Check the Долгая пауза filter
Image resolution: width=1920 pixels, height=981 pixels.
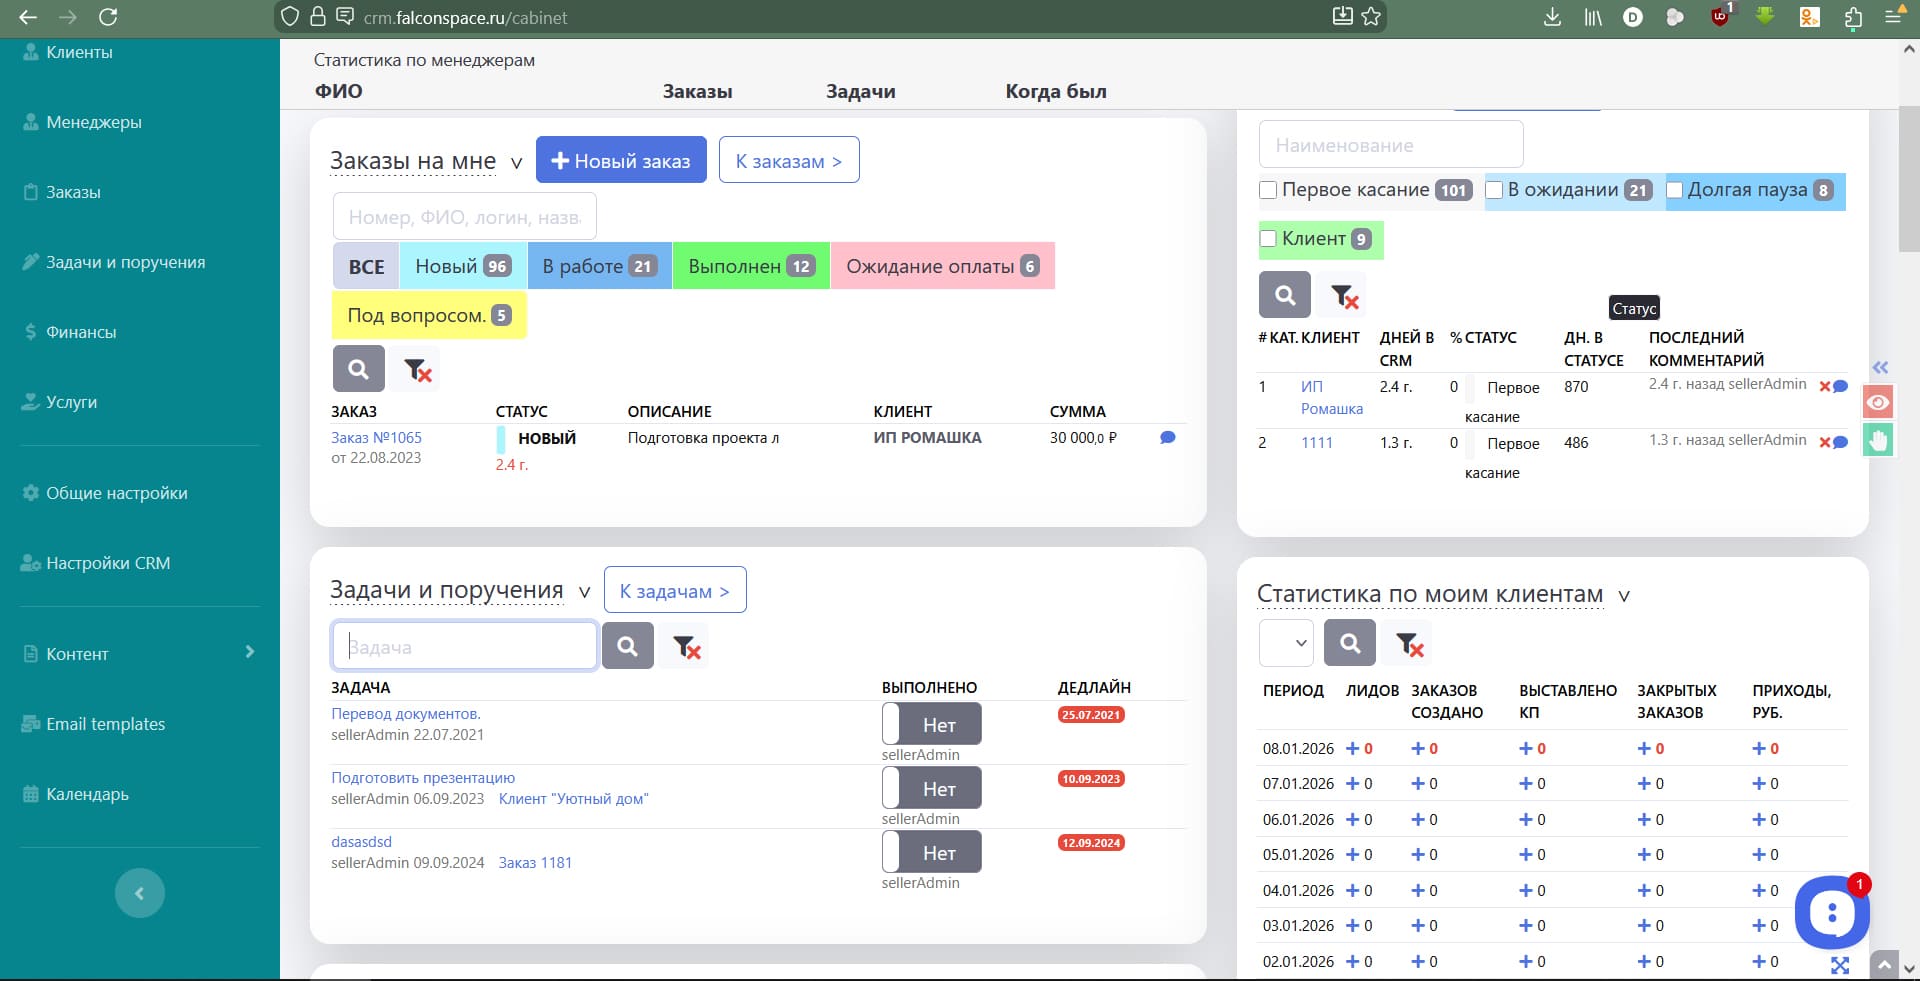(1675, 190)
